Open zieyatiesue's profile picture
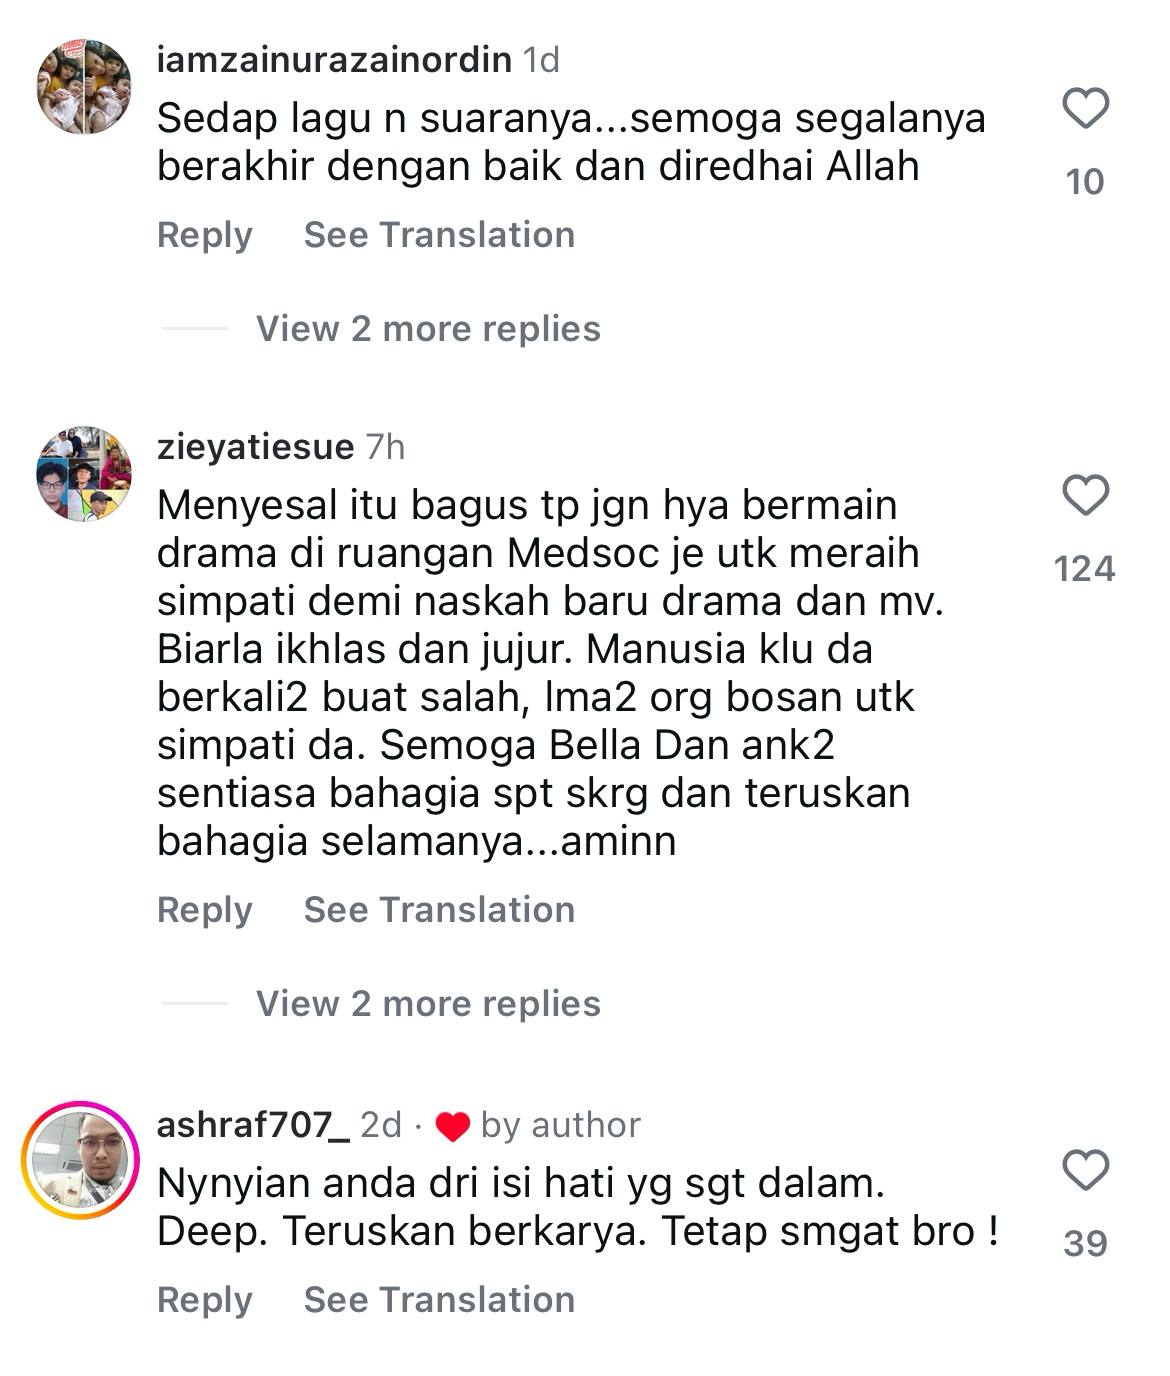1170x1376 pixels. [84, 474]
